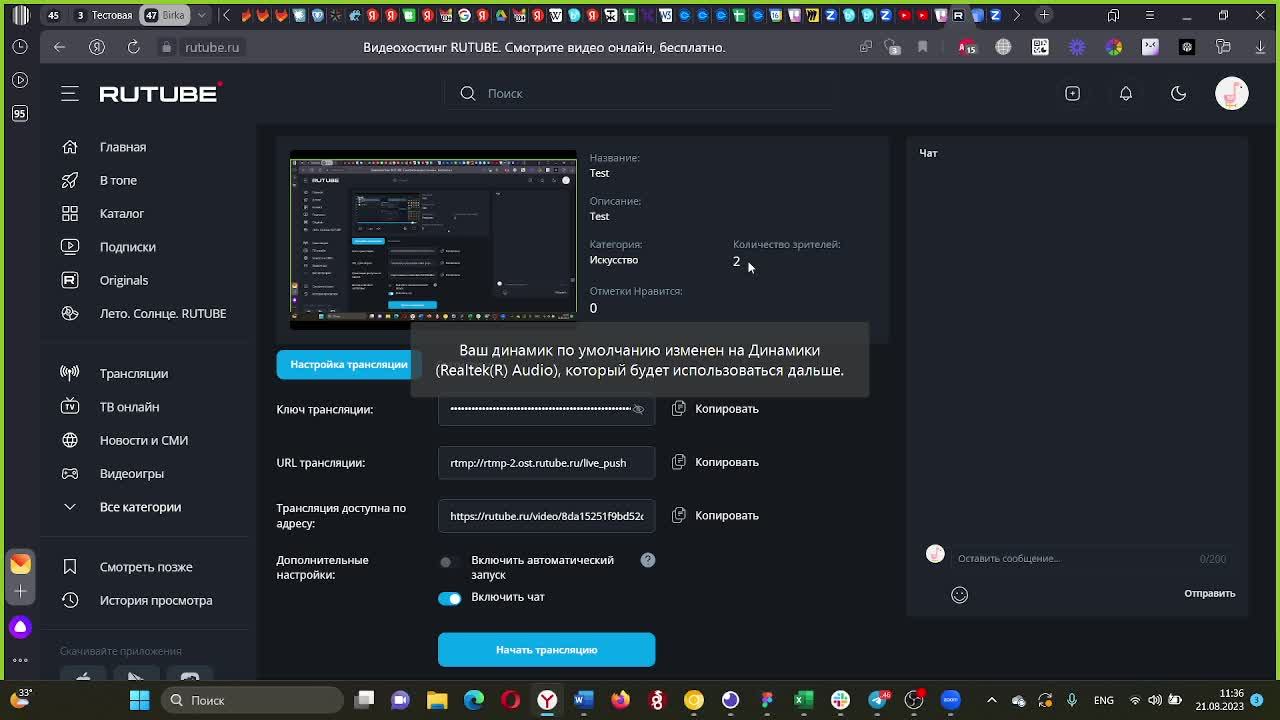1280x720 pixels.
Task: Click the Видеоигры gamepad icon
Action: pos(70,473)
